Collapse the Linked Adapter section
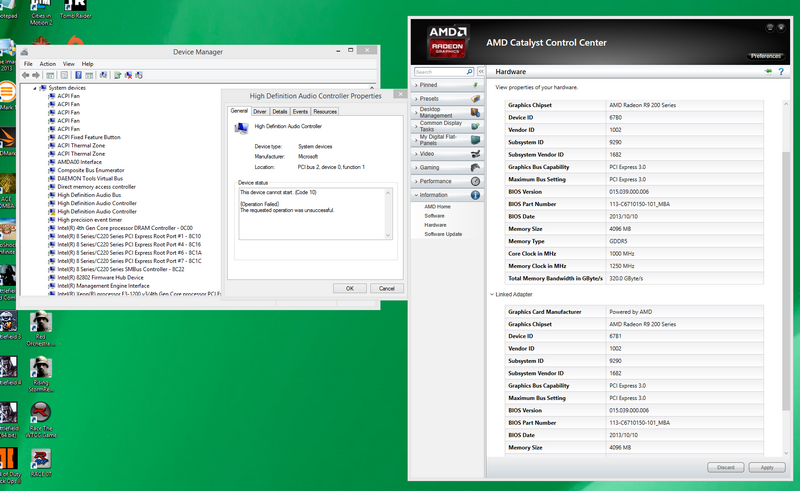800x491 pixels. point(493,294)
